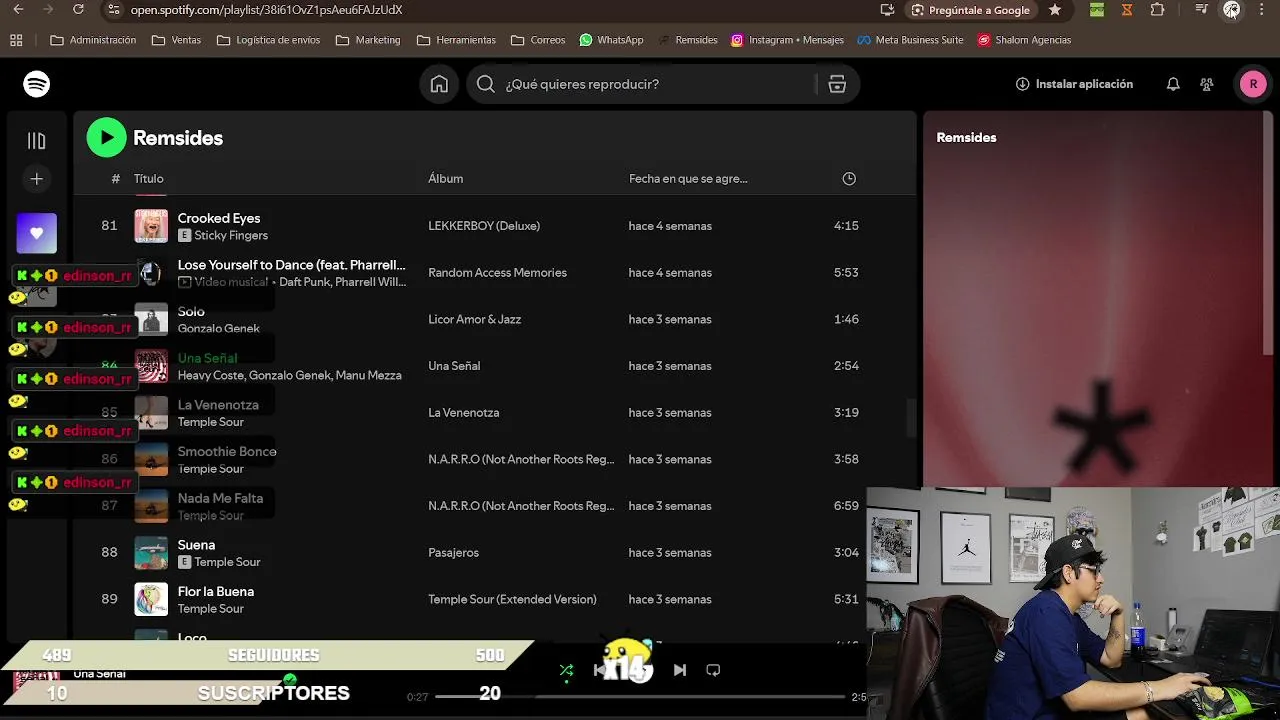Toggle repeat in the player bar
The image size is (1280, 720).
pos(713,670)
